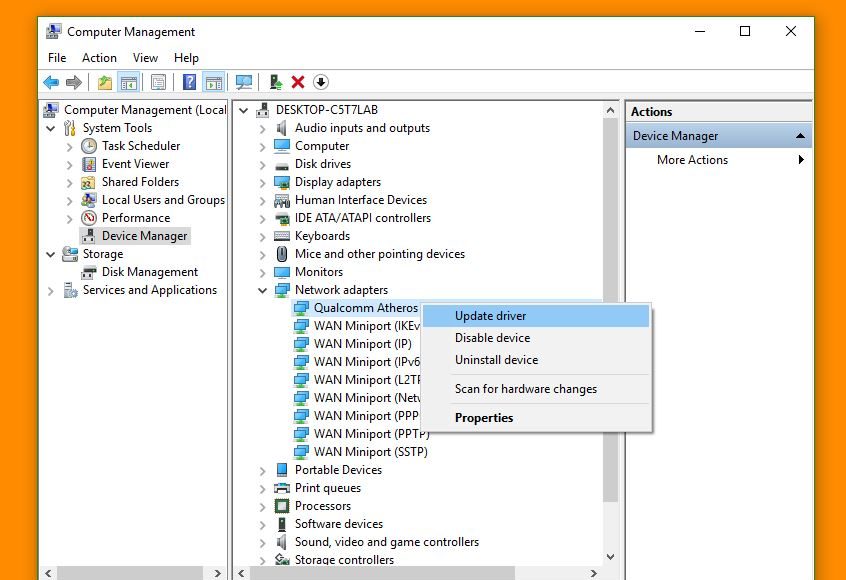846x580 pixels.
Task: Click the update driver software toolbar icon
Action: (275, 82)
